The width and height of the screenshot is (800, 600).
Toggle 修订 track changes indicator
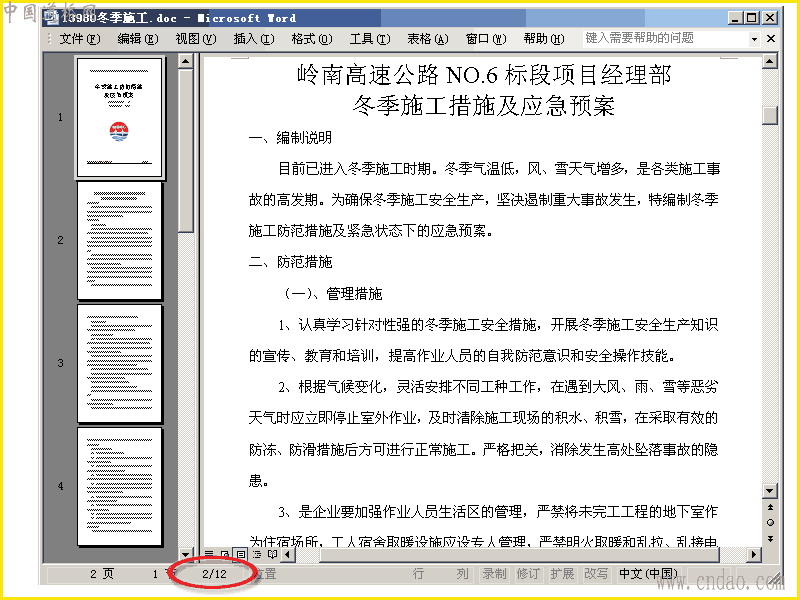pyautogui.click(x=528, y=573)
